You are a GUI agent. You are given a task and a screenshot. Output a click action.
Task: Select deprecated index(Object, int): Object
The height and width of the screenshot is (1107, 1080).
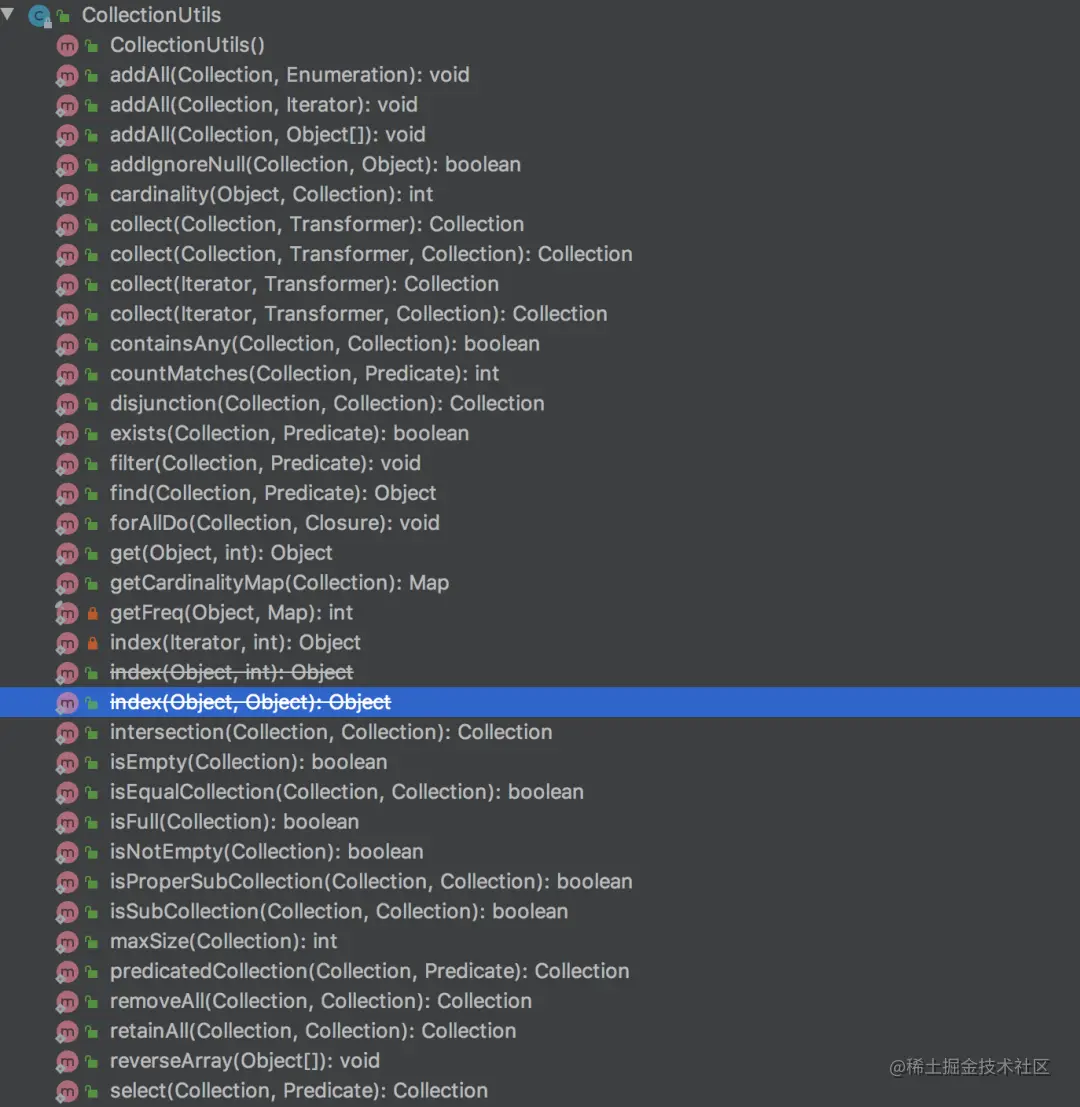[x=232, y=673]
